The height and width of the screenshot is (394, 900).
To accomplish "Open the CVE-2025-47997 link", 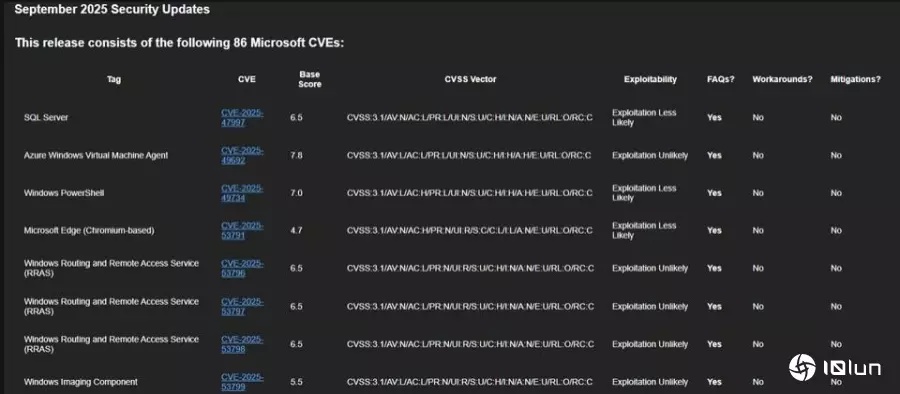I will (x=242, y=118).
